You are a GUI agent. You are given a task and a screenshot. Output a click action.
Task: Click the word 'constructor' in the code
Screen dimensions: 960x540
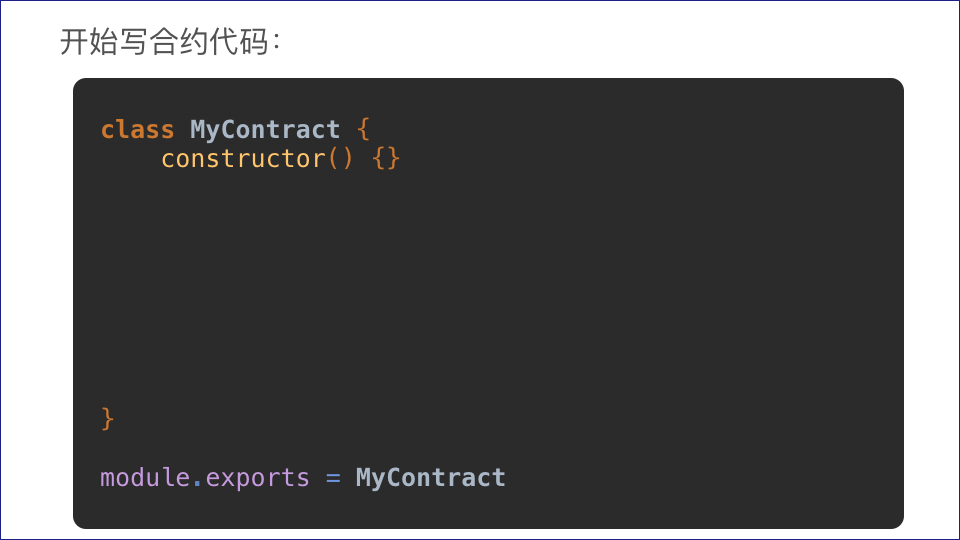243,159
